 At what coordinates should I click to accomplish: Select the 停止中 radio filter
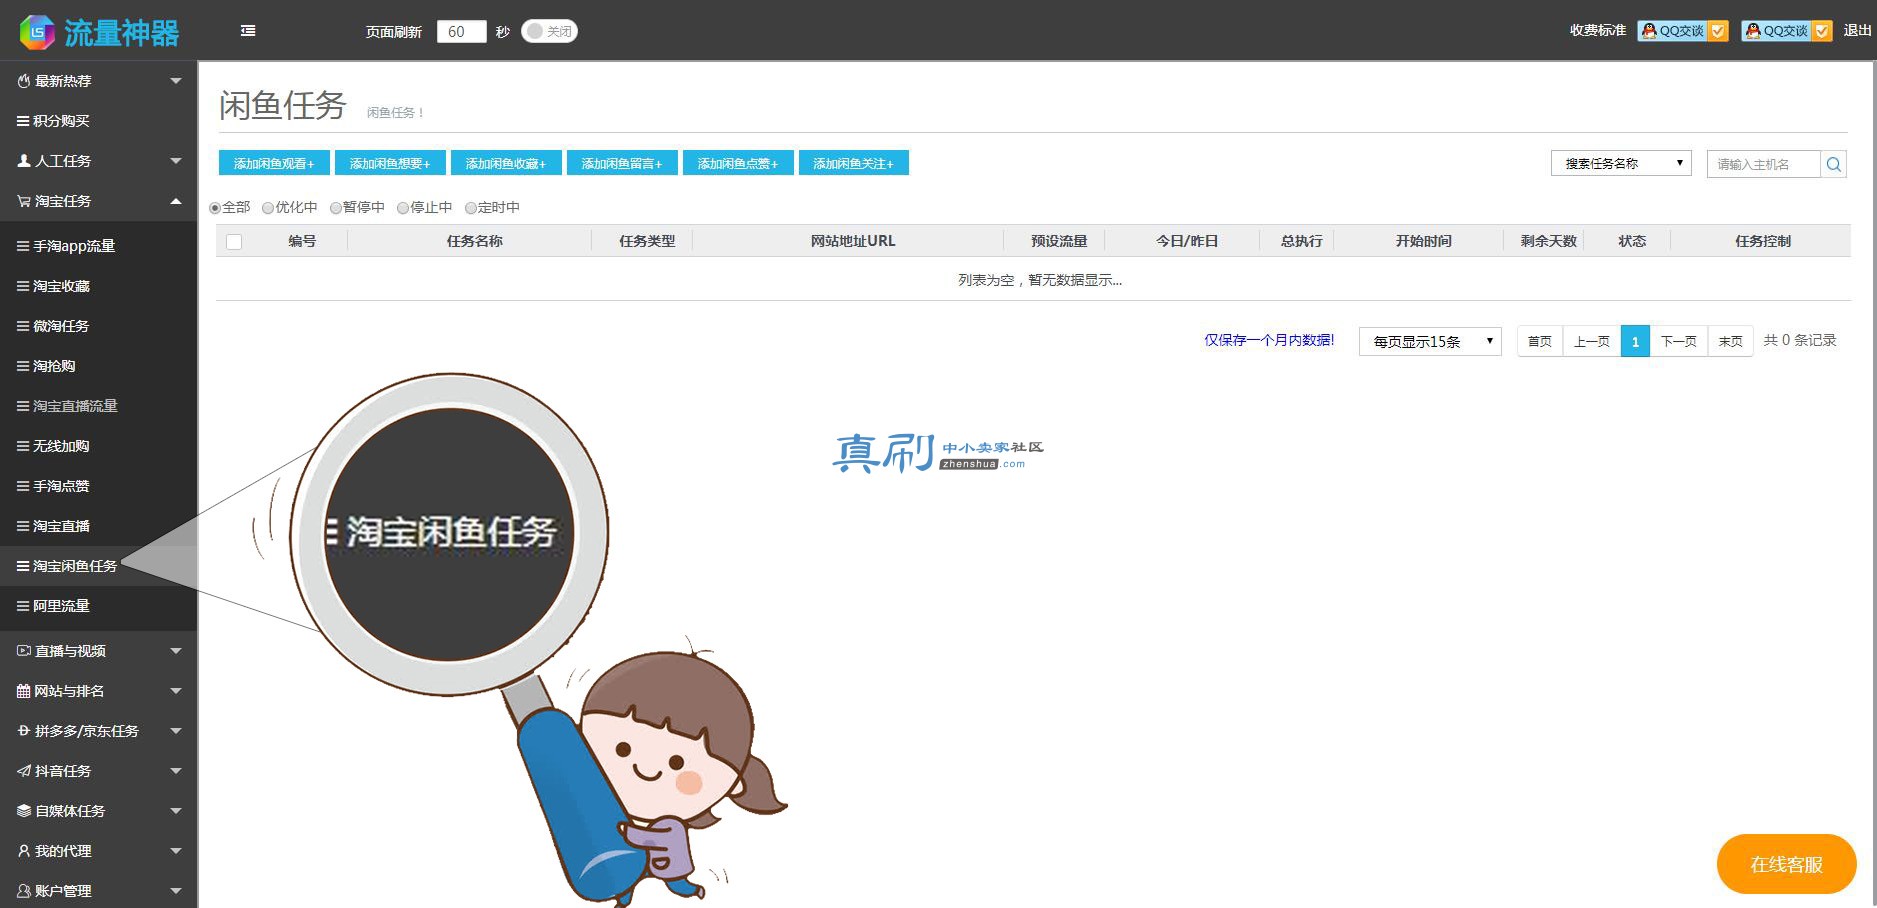(x=403, y=208)
